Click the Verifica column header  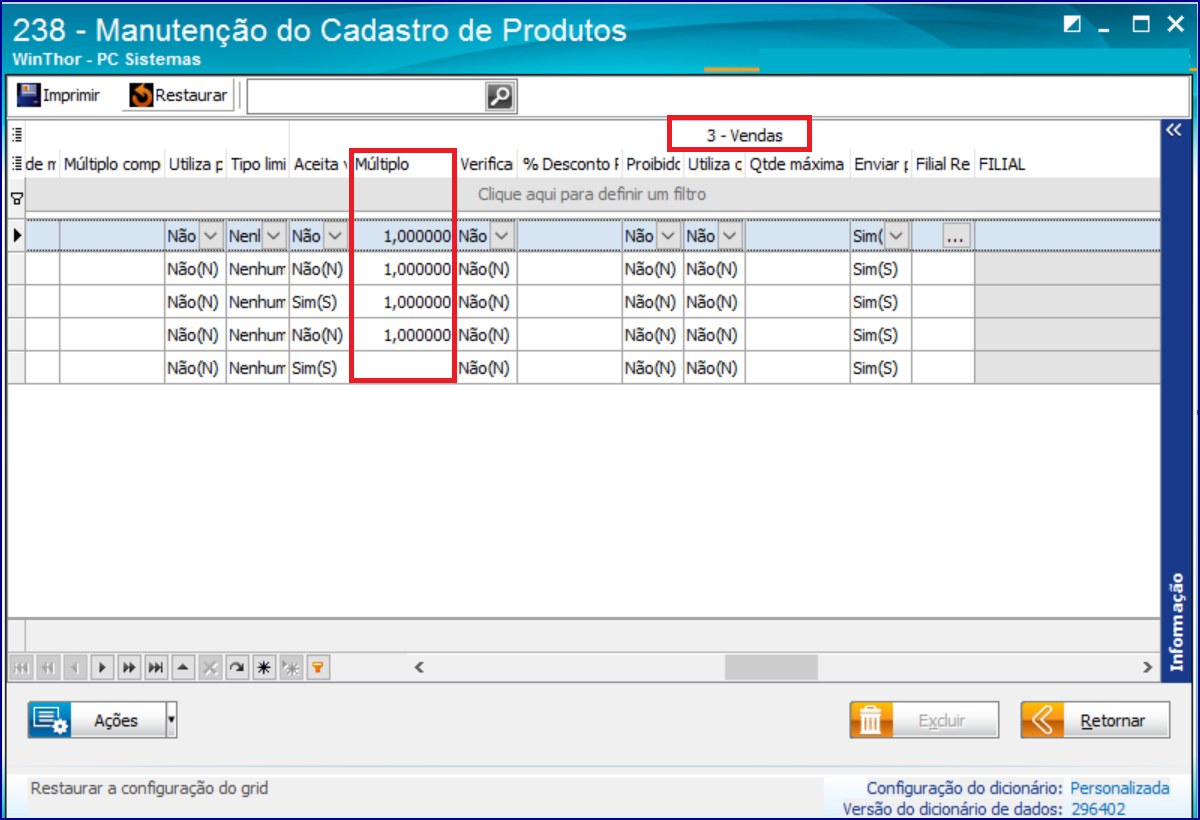click(486, 164)
